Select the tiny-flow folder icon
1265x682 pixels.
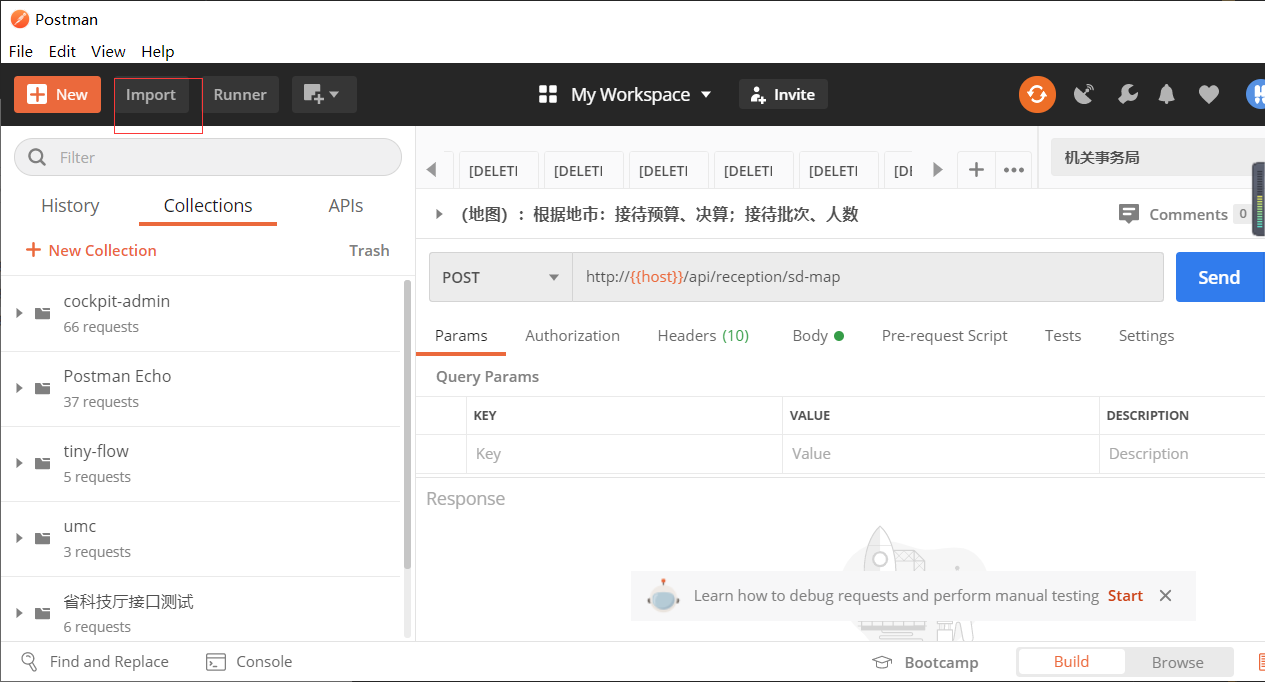click(x=43, y=463)
